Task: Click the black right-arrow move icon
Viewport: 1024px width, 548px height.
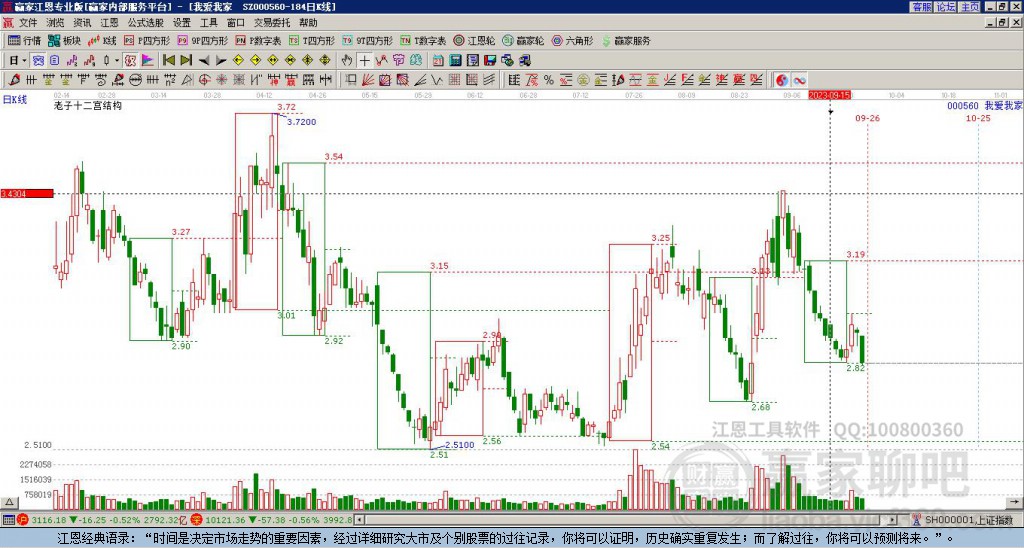Action: [x=221, y=61]
